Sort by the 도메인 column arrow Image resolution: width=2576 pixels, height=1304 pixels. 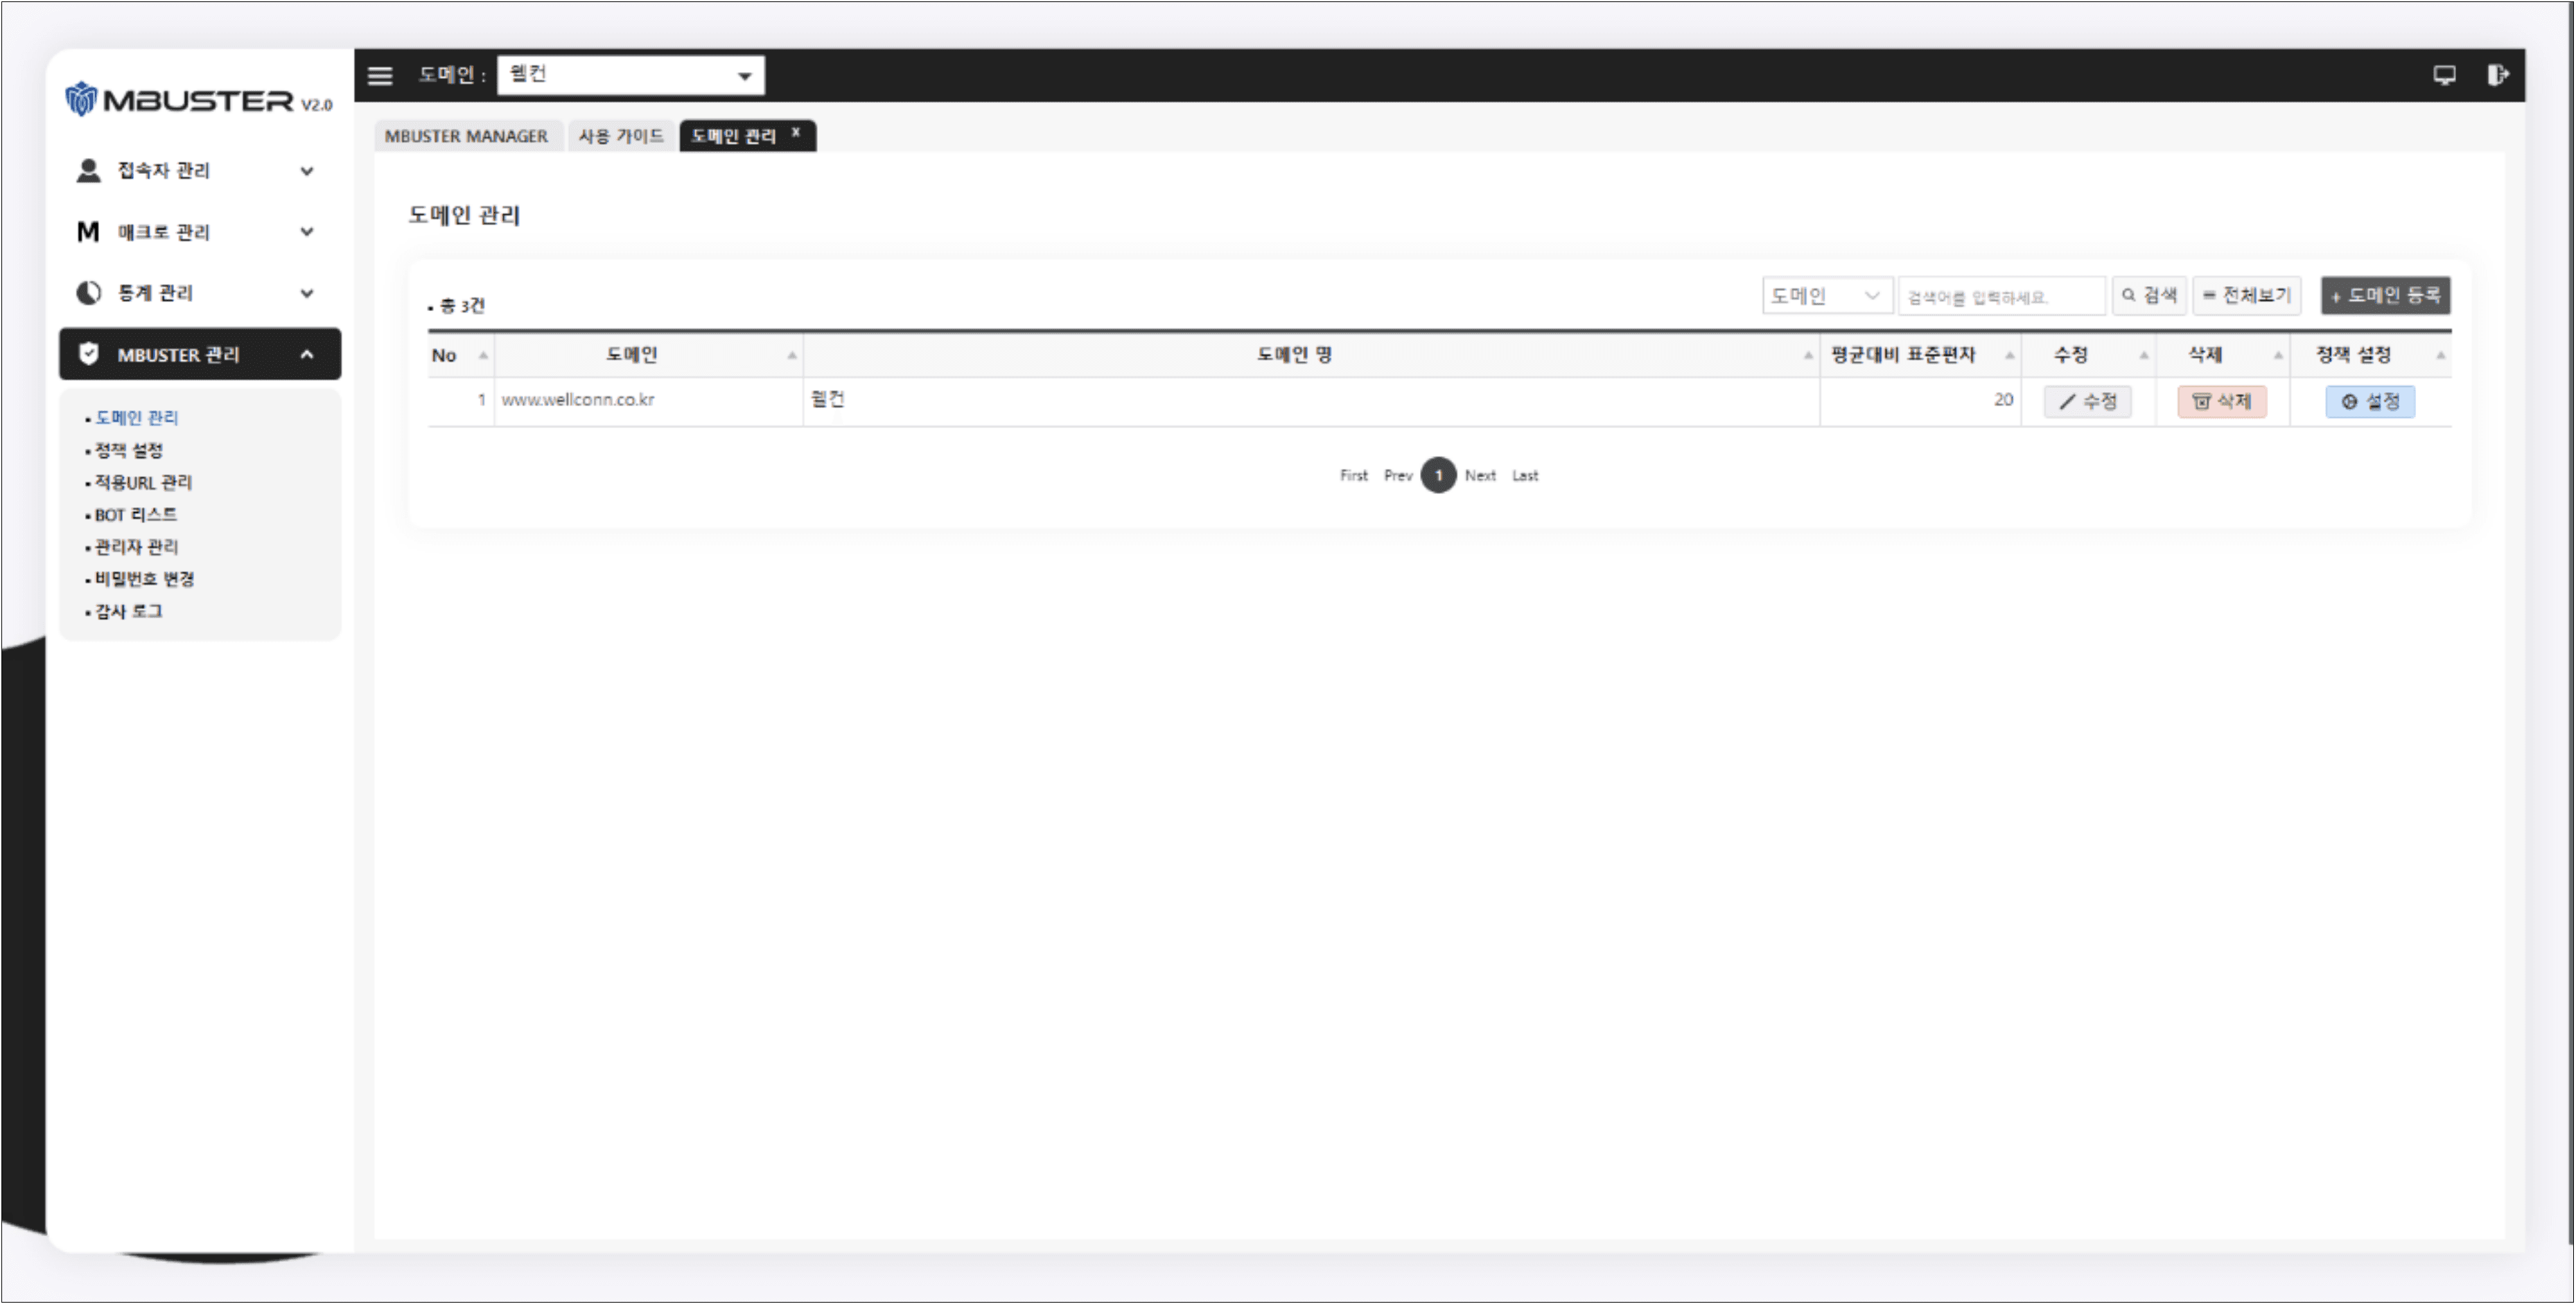pyautogui.click(x=791, y=356)
